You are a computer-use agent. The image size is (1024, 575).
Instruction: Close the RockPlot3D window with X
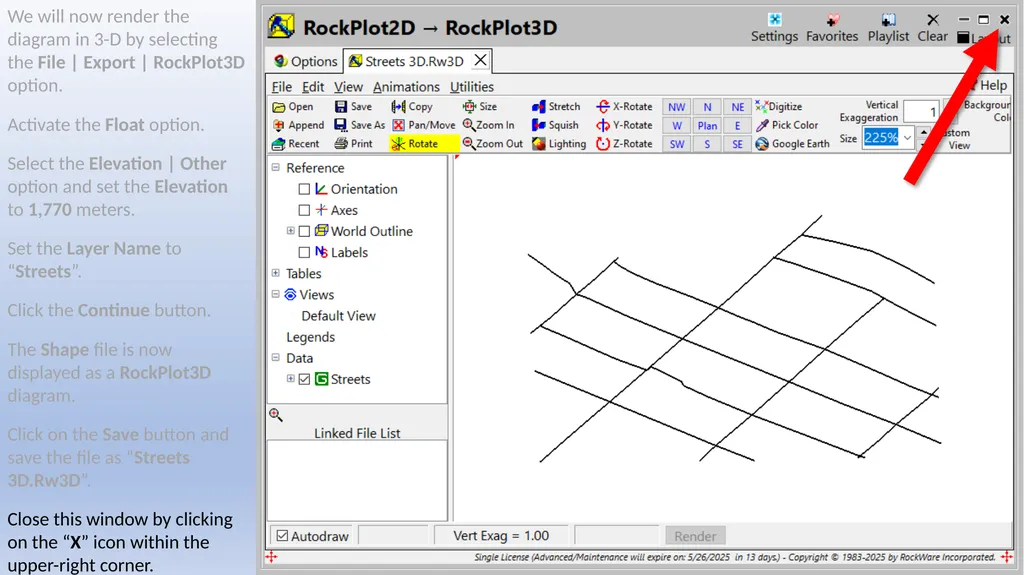click(1004, 20)
